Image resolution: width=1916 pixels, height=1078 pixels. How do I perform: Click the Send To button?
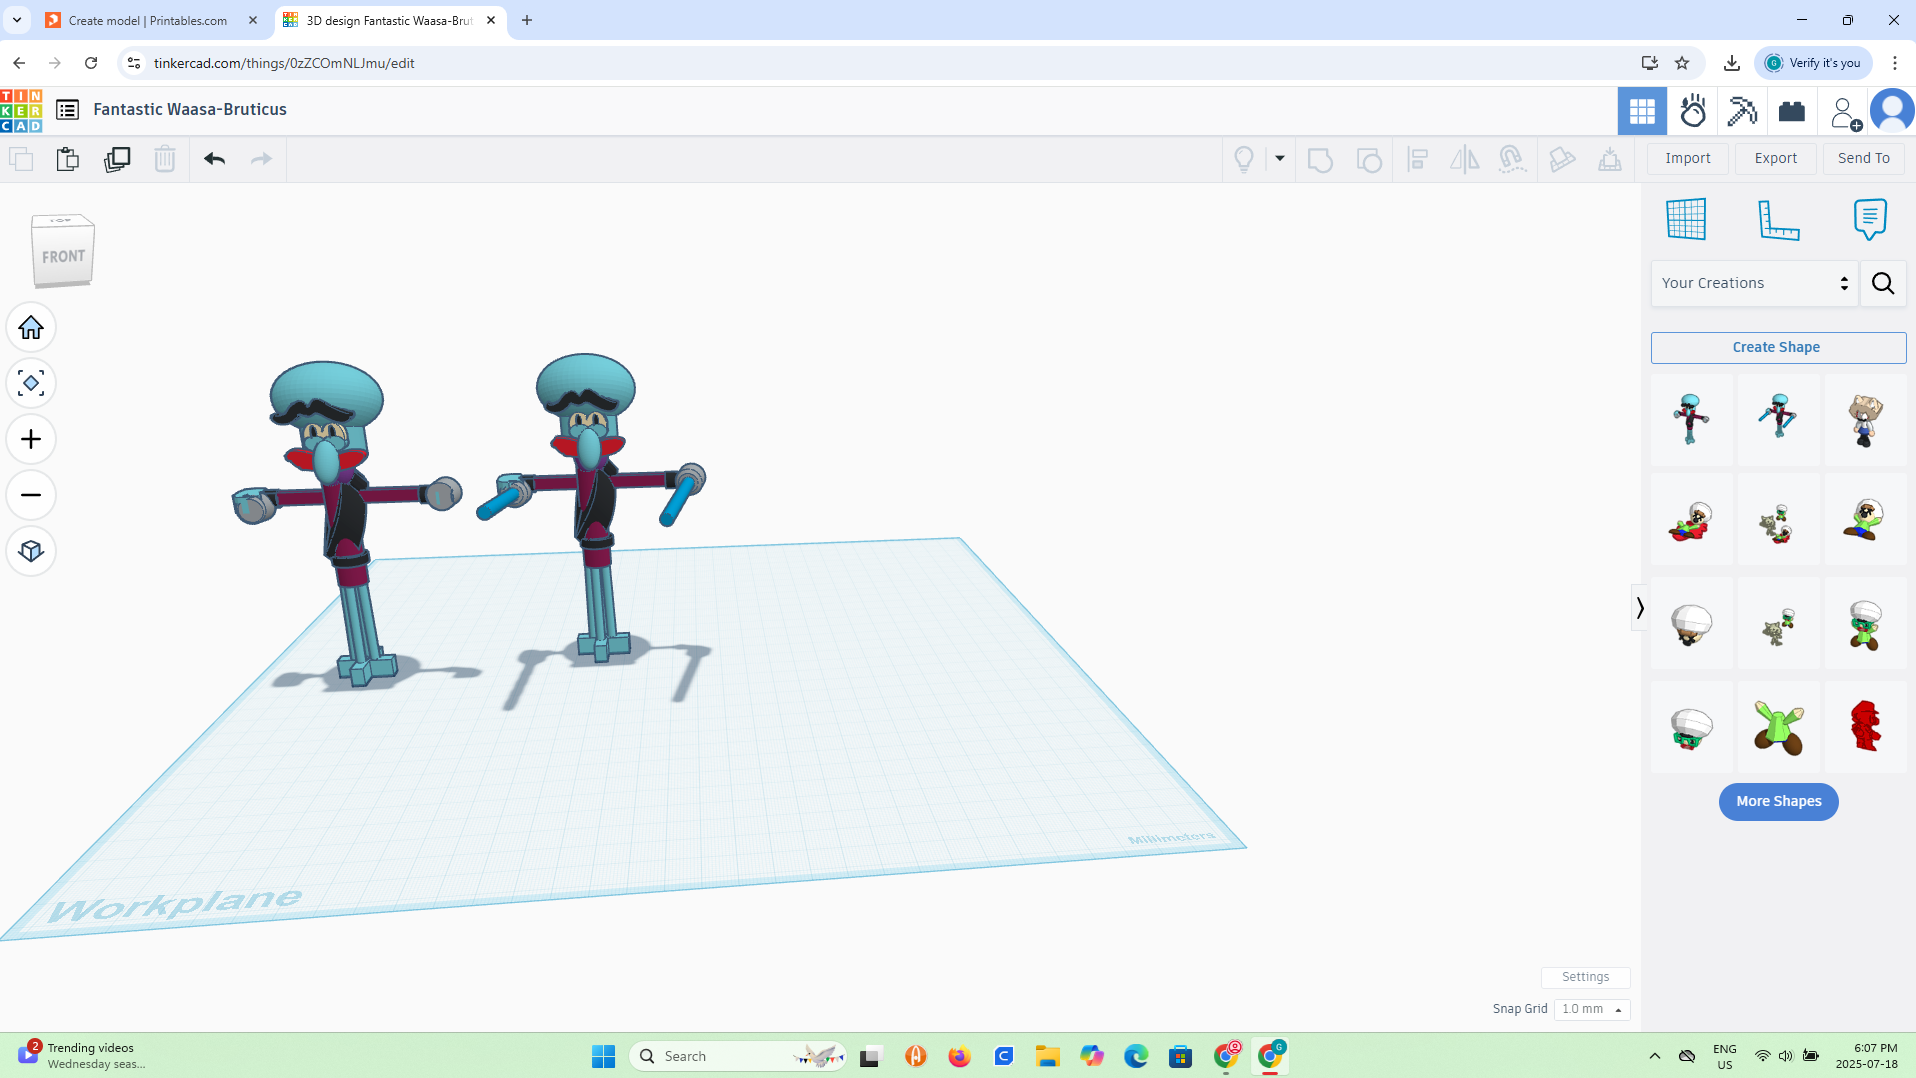[1864, 158]
